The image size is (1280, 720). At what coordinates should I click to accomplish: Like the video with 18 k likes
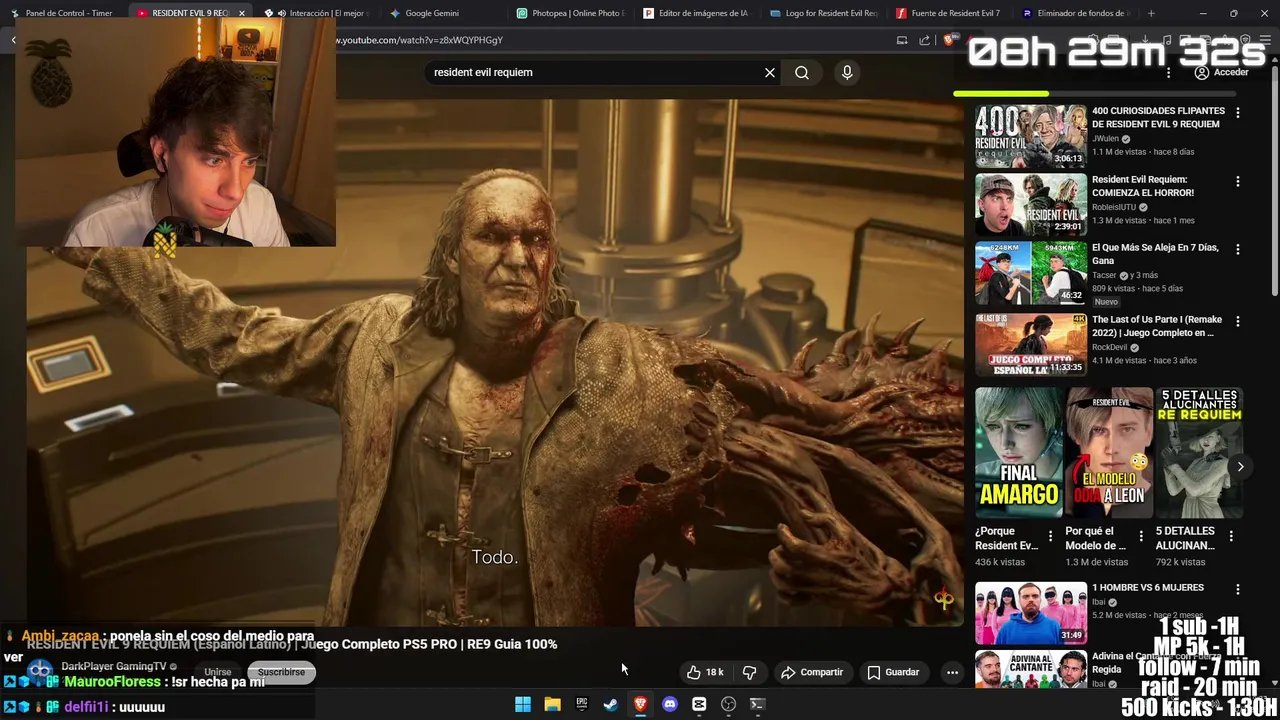(x=704, y=672)
